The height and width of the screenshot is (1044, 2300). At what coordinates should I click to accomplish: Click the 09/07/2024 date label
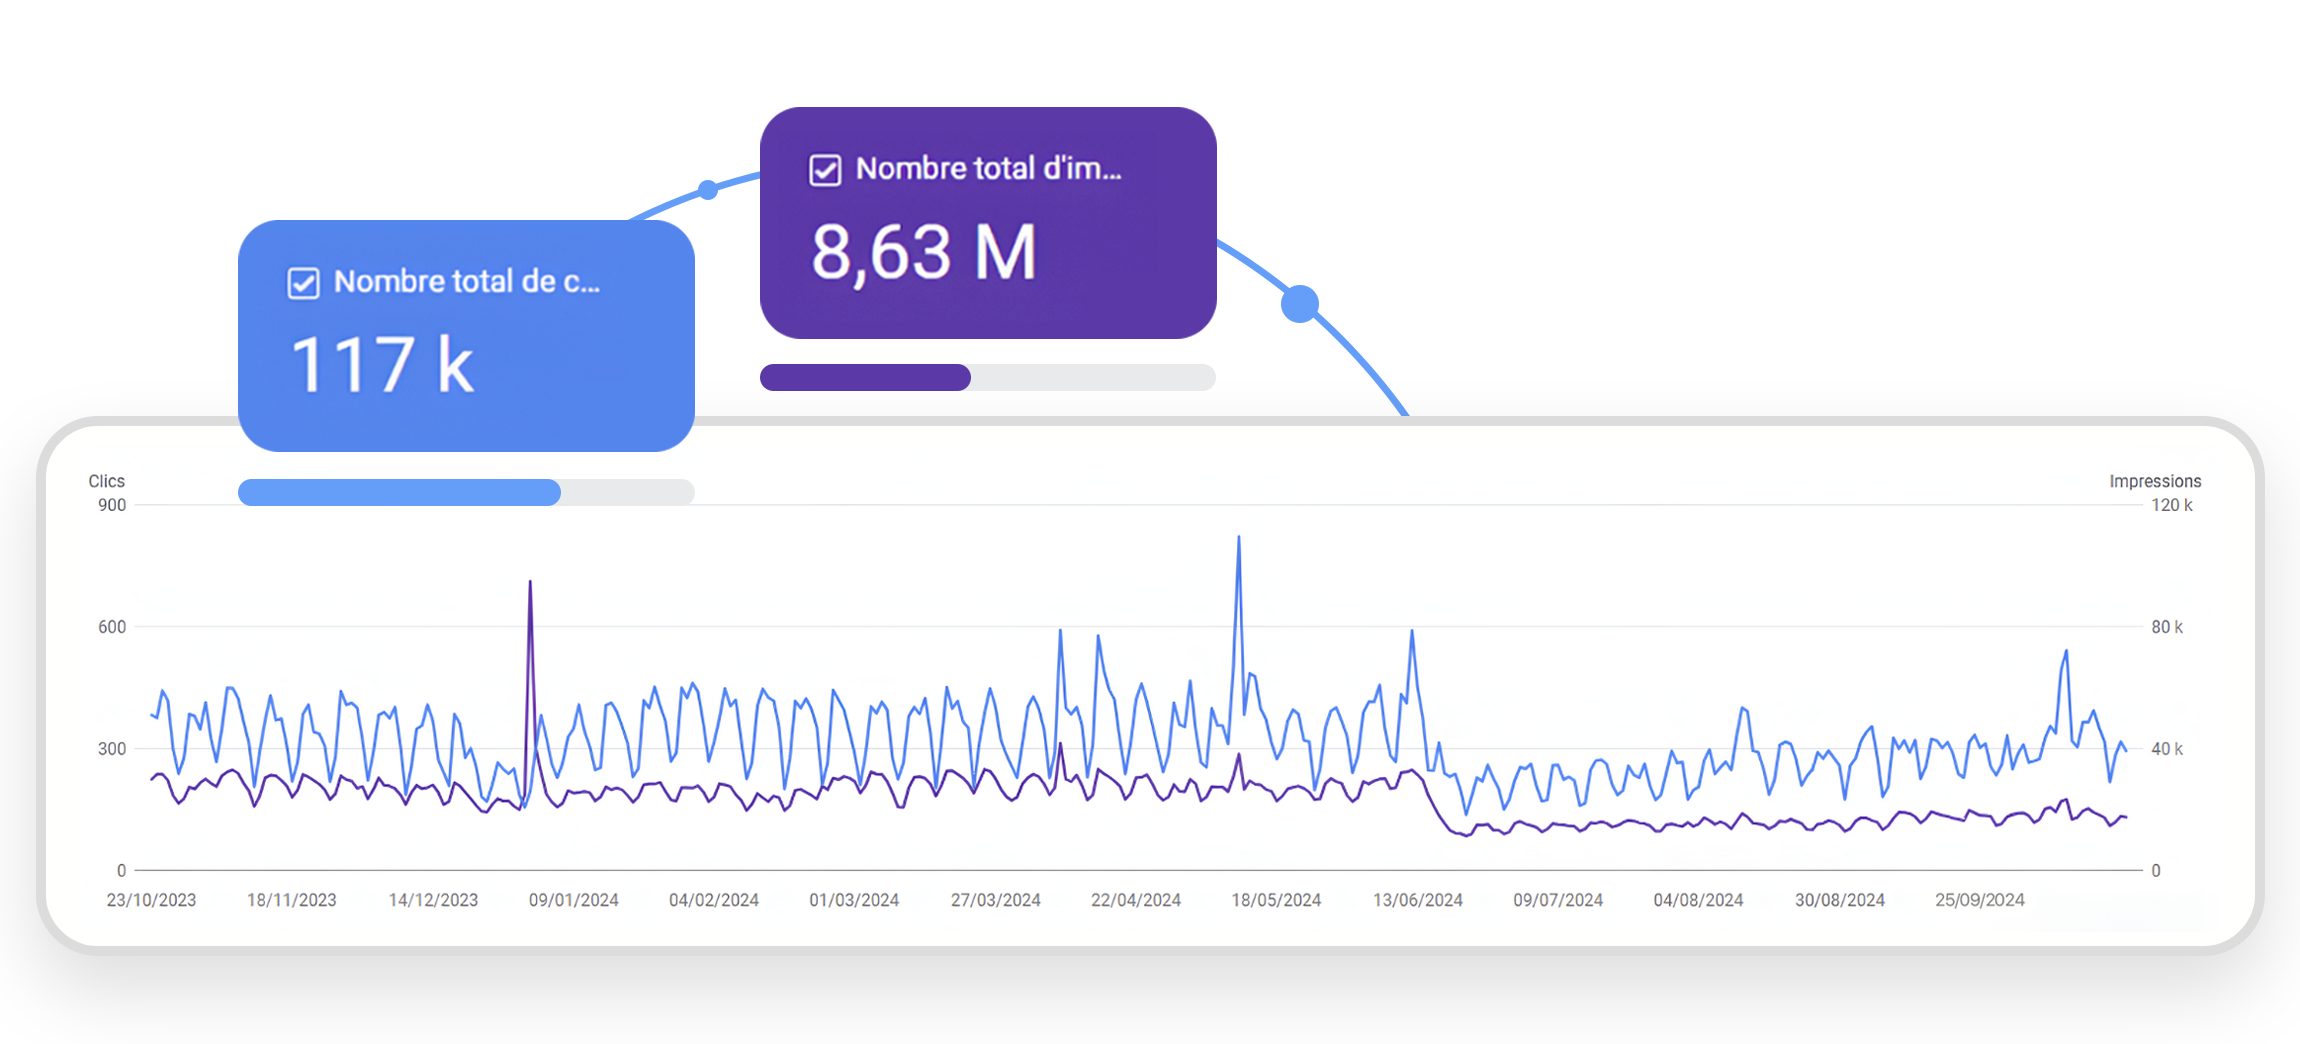click(x=1558, y=900)
